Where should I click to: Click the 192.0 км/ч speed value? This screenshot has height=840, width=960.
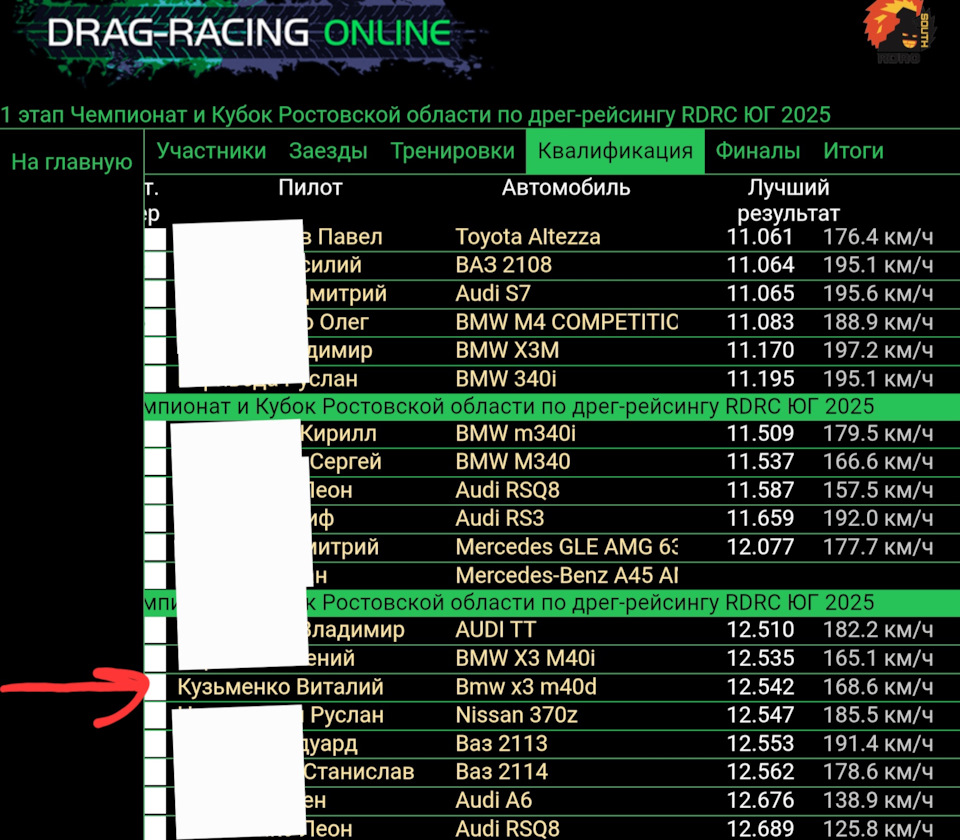(x=879, y=519)
